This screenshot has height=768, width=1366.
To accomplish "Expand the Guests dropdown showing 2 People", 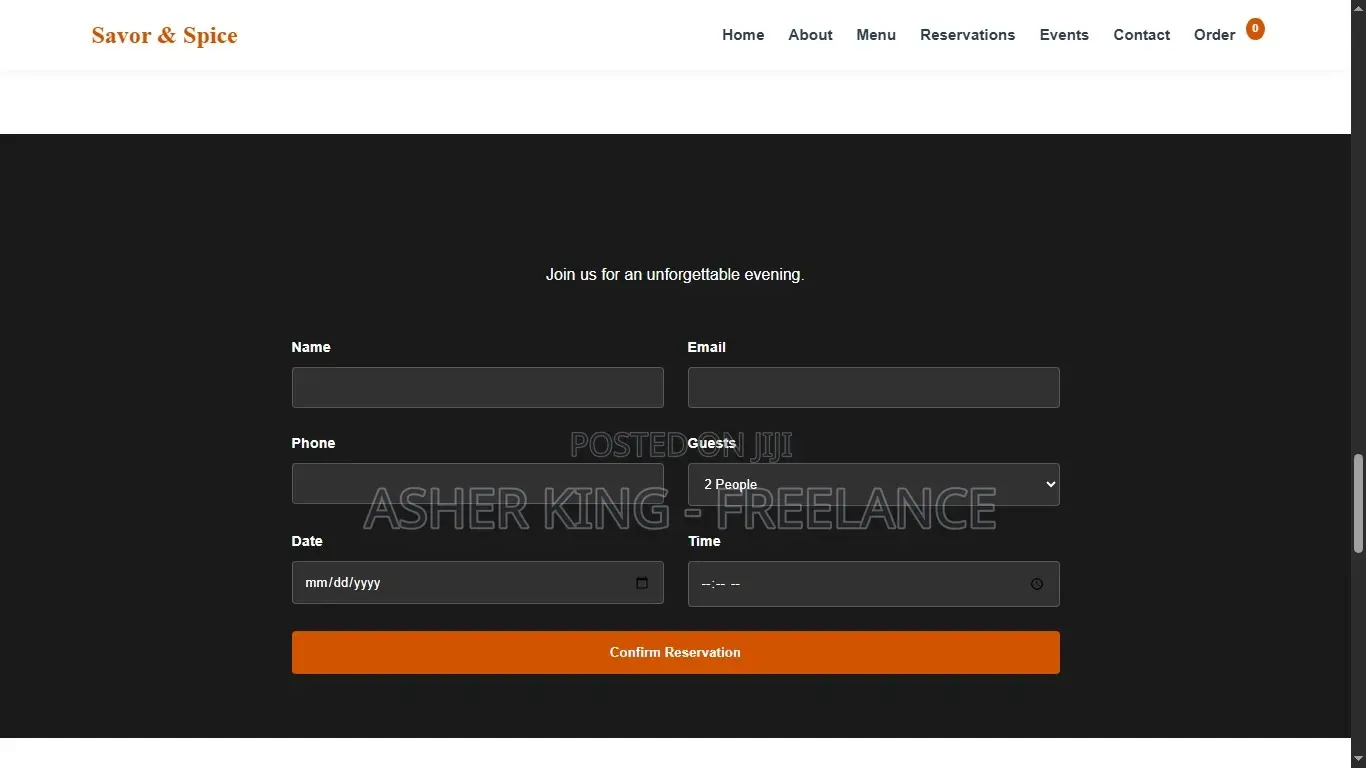I will [873, 485].
